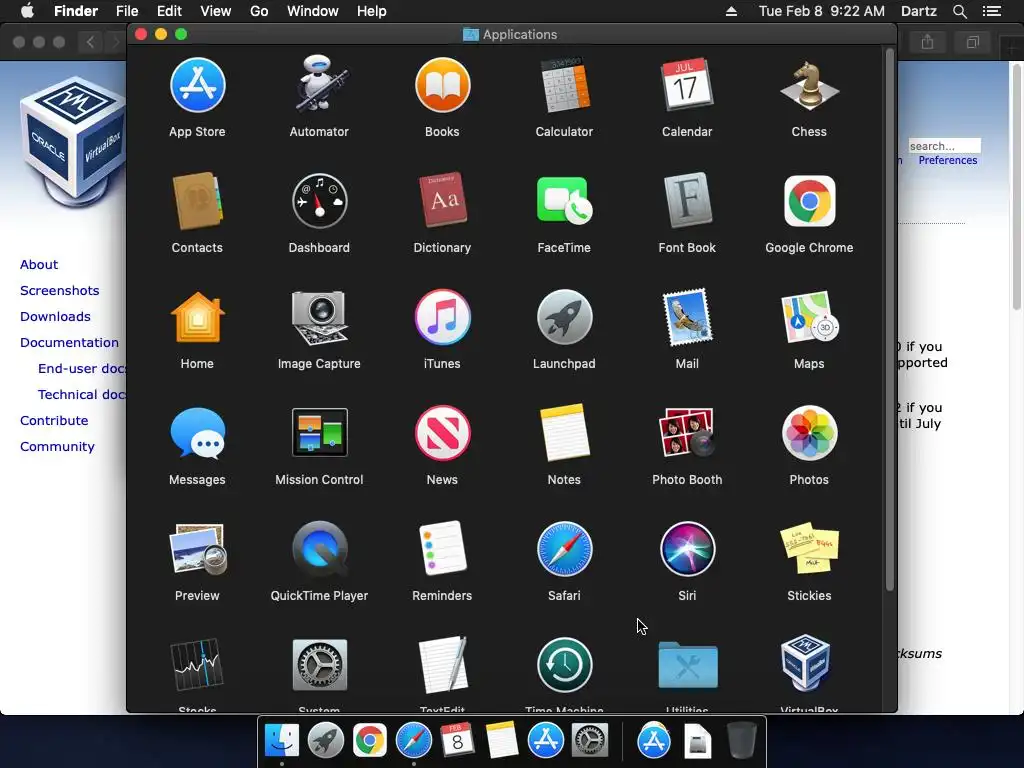Open Notification Center in menu bar

point(991,11)
